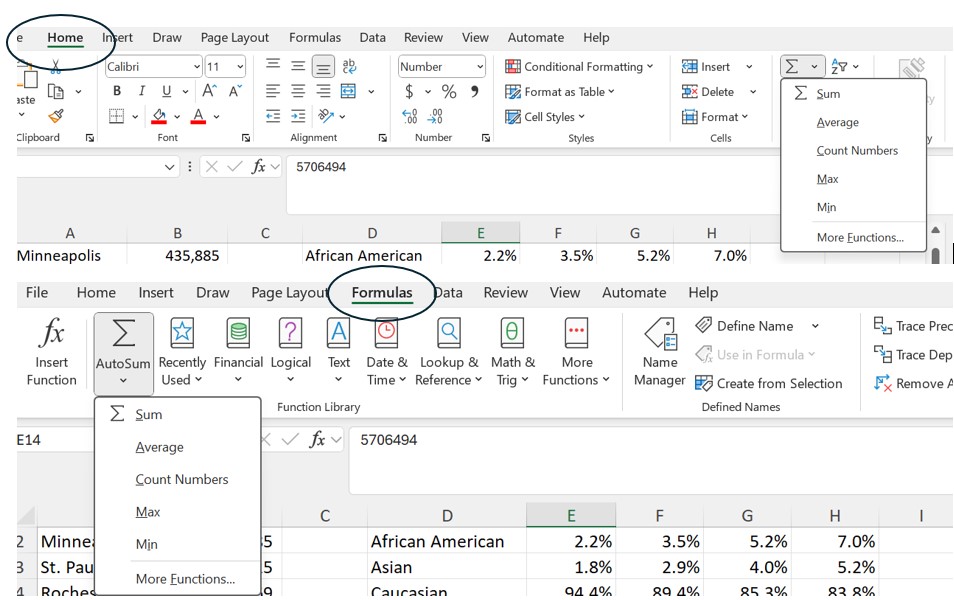
Task: Apply the red font color A
Action: click(x=198, y=116)
